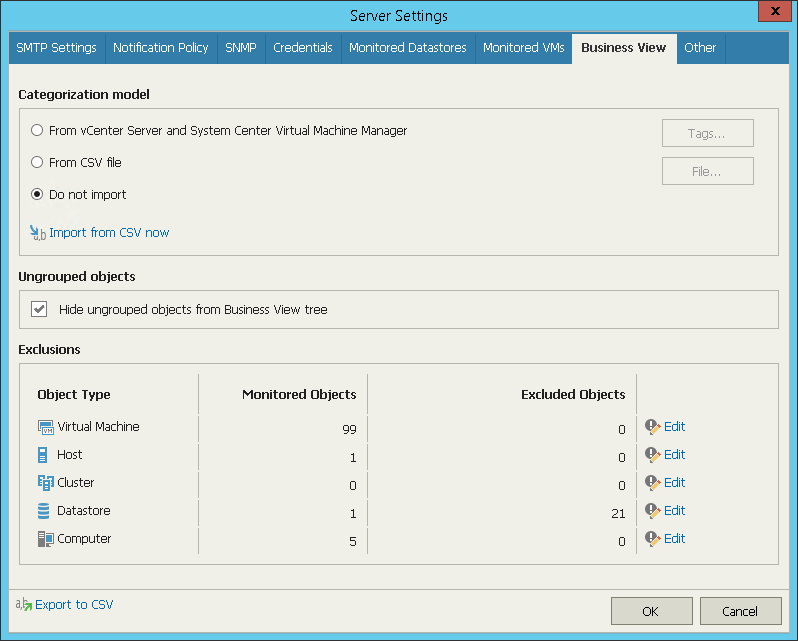Click the edit icon in Host row
This screenshot has width=798, height=641.
pos(652,455)
